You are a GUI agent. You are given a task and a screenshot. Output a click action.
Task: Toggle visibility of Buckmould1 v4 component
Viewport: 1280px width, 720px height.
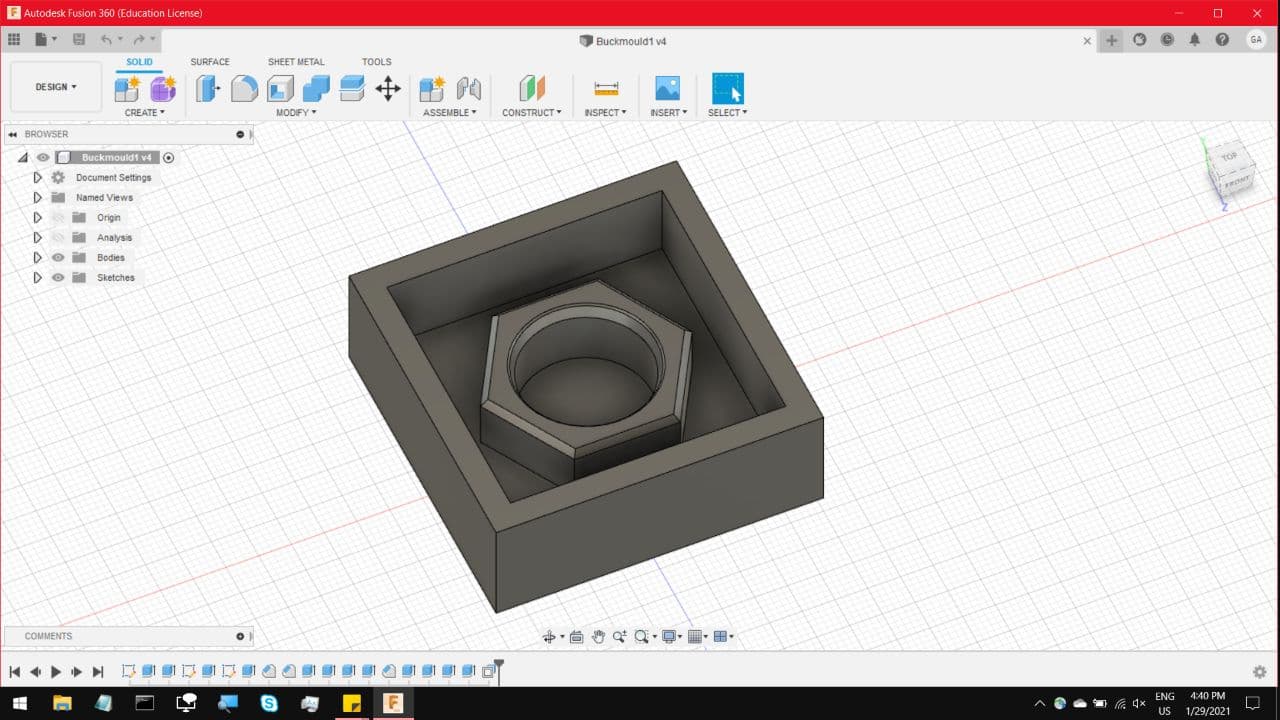pyautogui.click(x=43, y=157)
